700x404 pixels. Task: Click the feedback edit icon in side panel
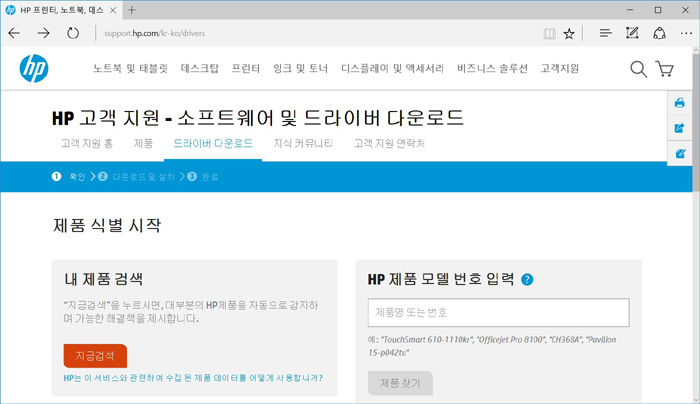pos(679,154)
